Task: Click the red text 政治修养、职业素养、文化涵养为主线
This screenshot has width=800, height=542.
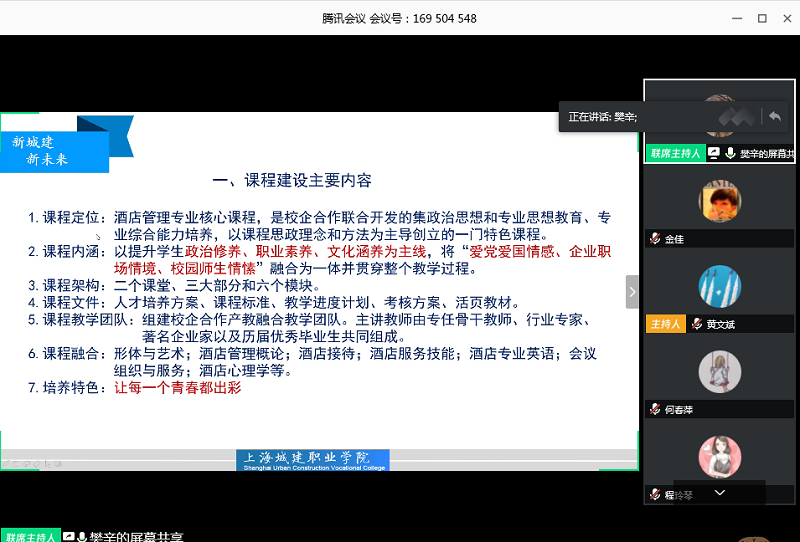Action: [x=305, y=251]
